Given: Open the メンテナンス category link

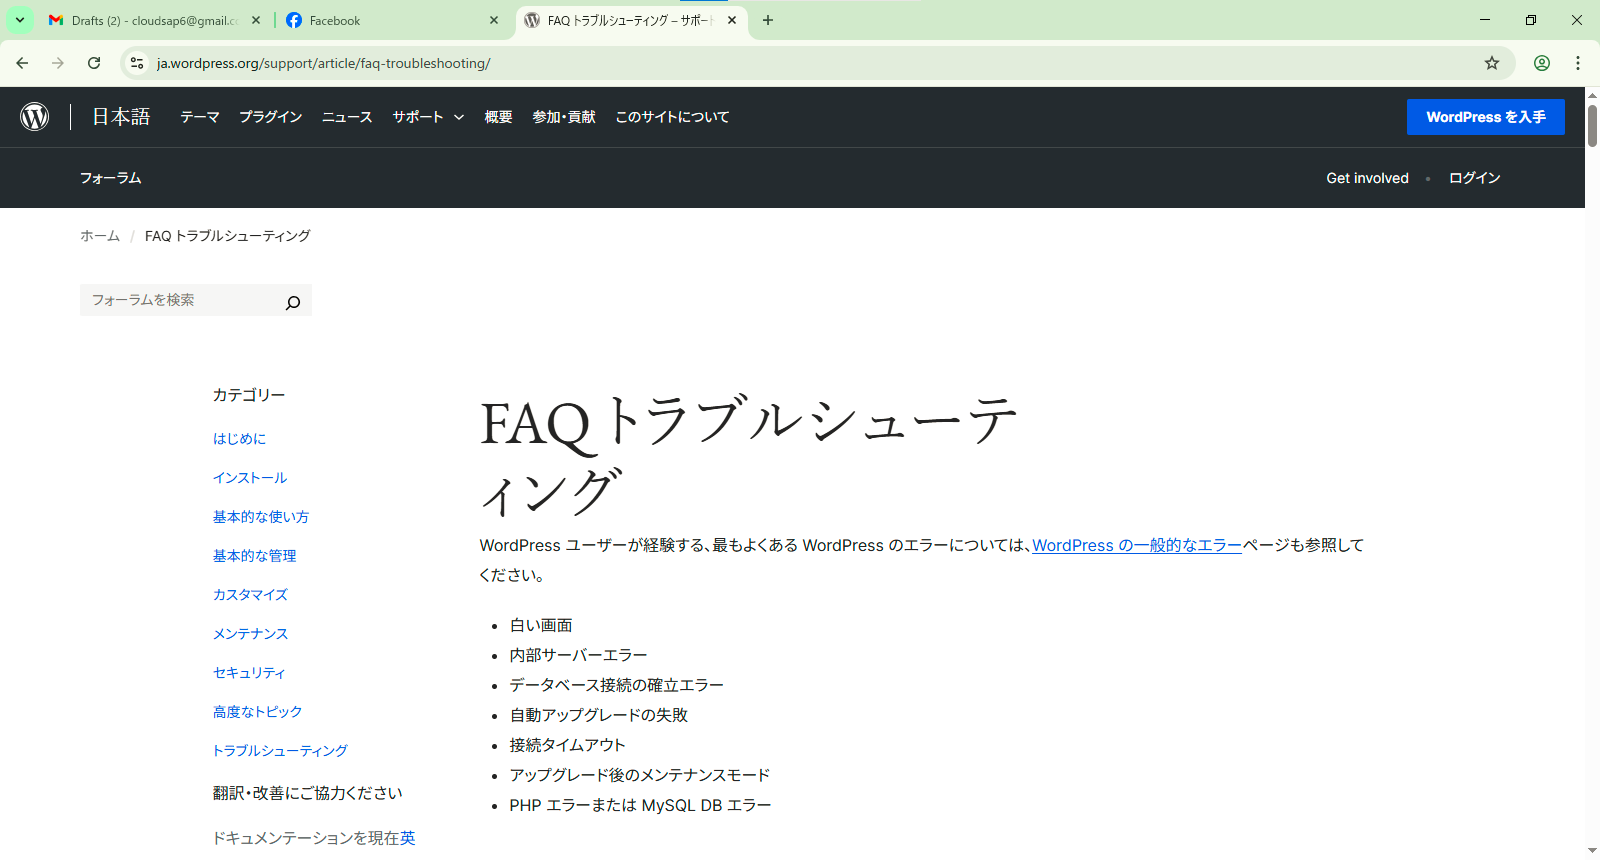Looking at the screenshot, I should (250, 634).
